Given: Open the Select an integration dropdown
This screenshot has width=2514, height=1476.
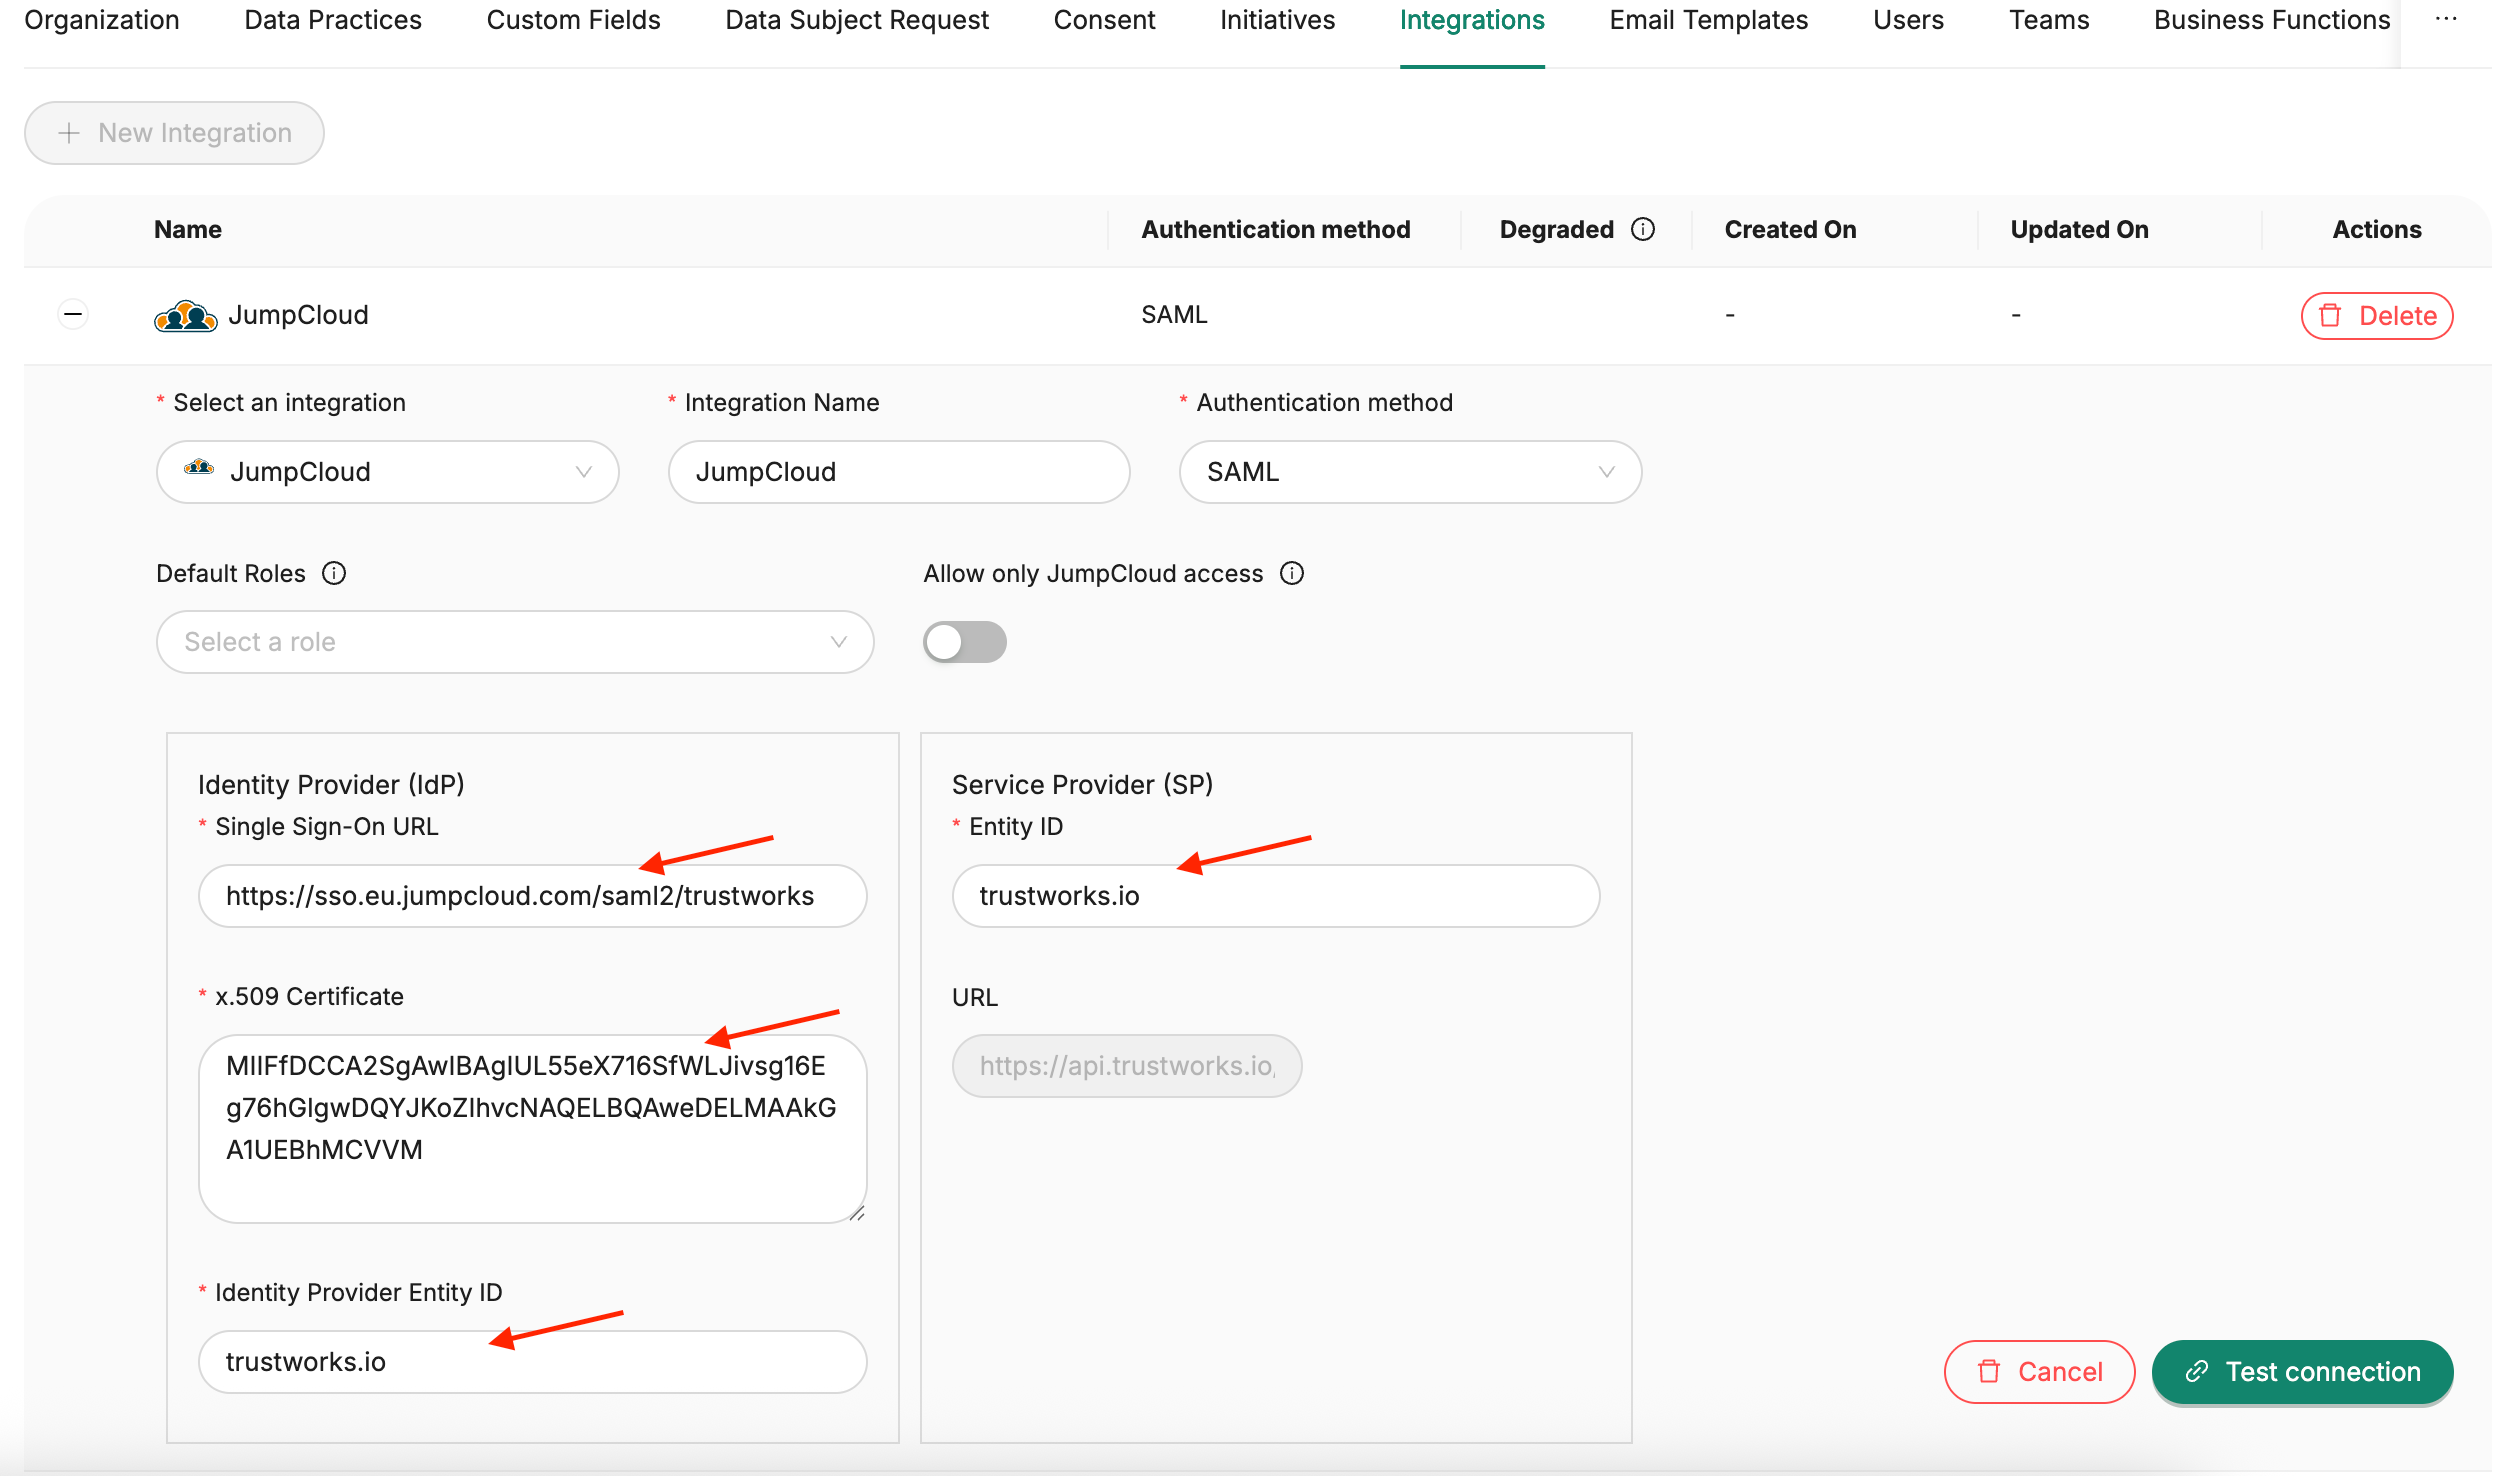Looking at the screenshot, I should click(388, 472).
